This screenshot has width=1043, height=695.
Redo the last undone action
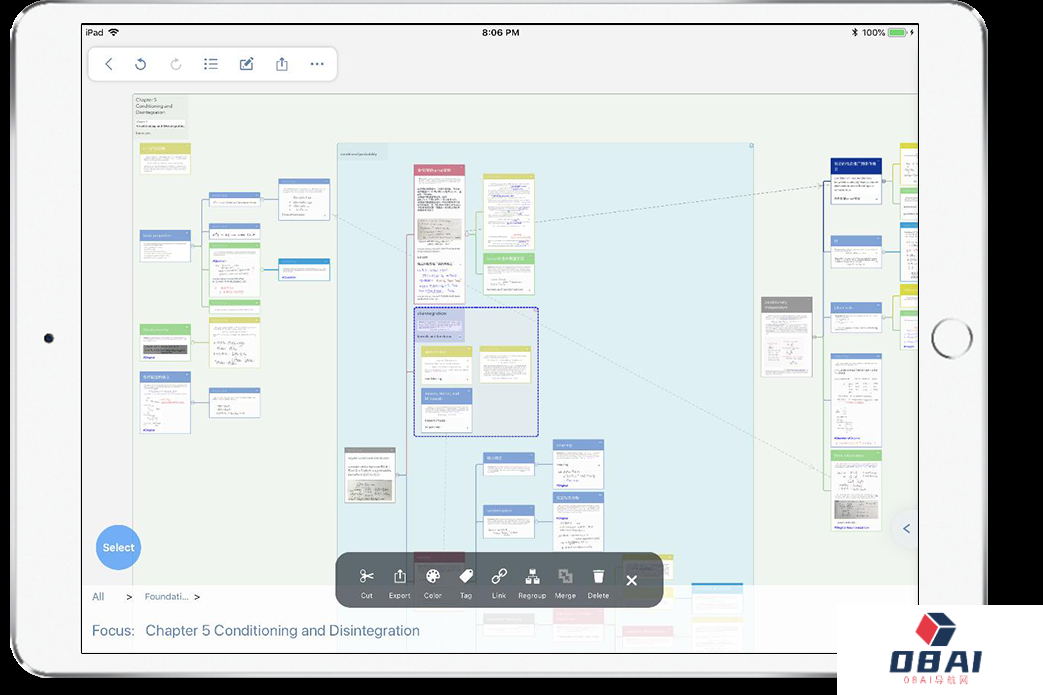coord(176,64)
